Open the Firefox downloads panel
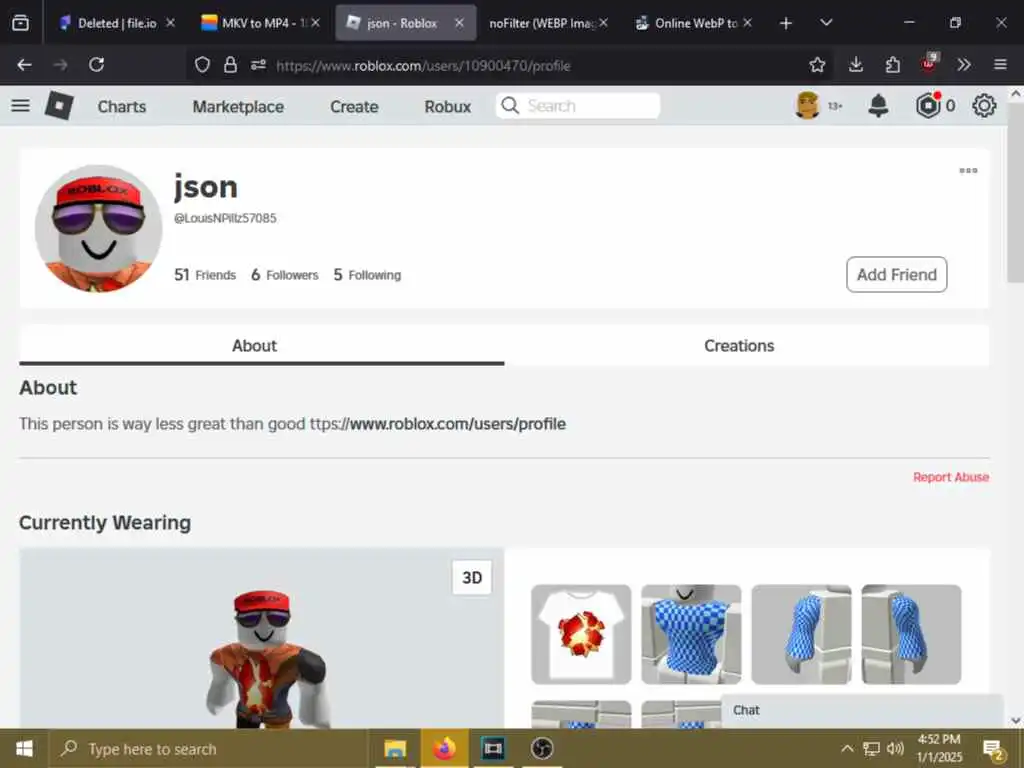The image size is (1024, 768). pos(856,65)
